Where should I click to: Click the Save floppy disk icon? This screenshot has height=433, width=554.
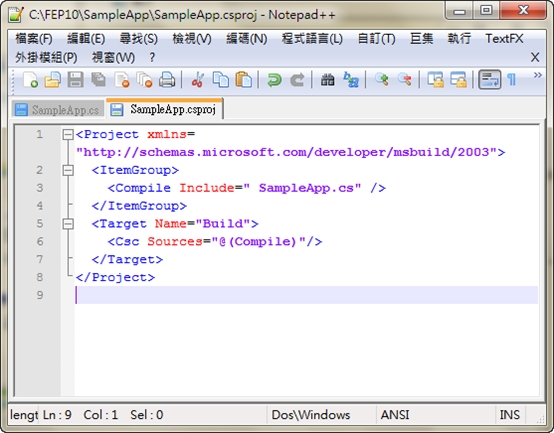click(75, 79)
